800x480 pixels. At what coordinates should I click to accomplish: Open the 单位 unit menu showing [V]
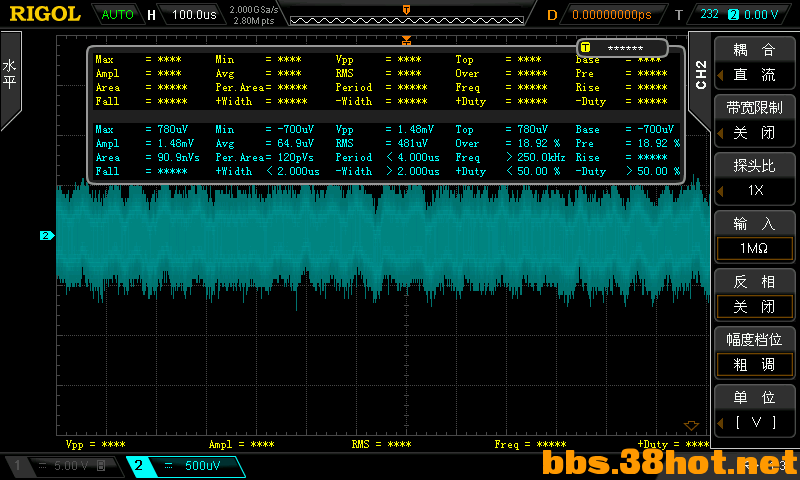pyautogui.click(x=754, y=410)
